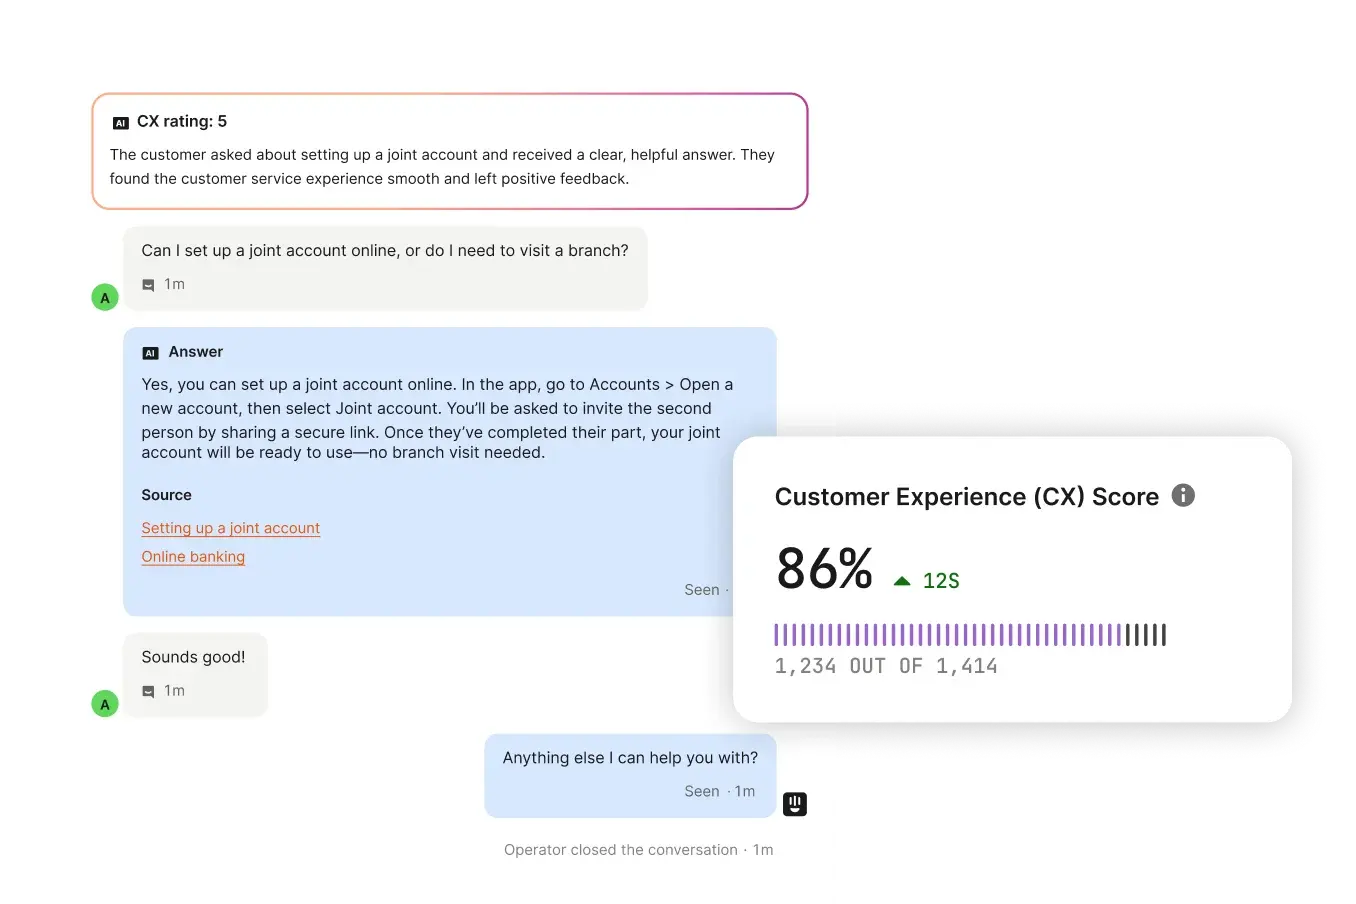
Task: Click the Seen status on the Answer message
Action: [x=702, y=590]
